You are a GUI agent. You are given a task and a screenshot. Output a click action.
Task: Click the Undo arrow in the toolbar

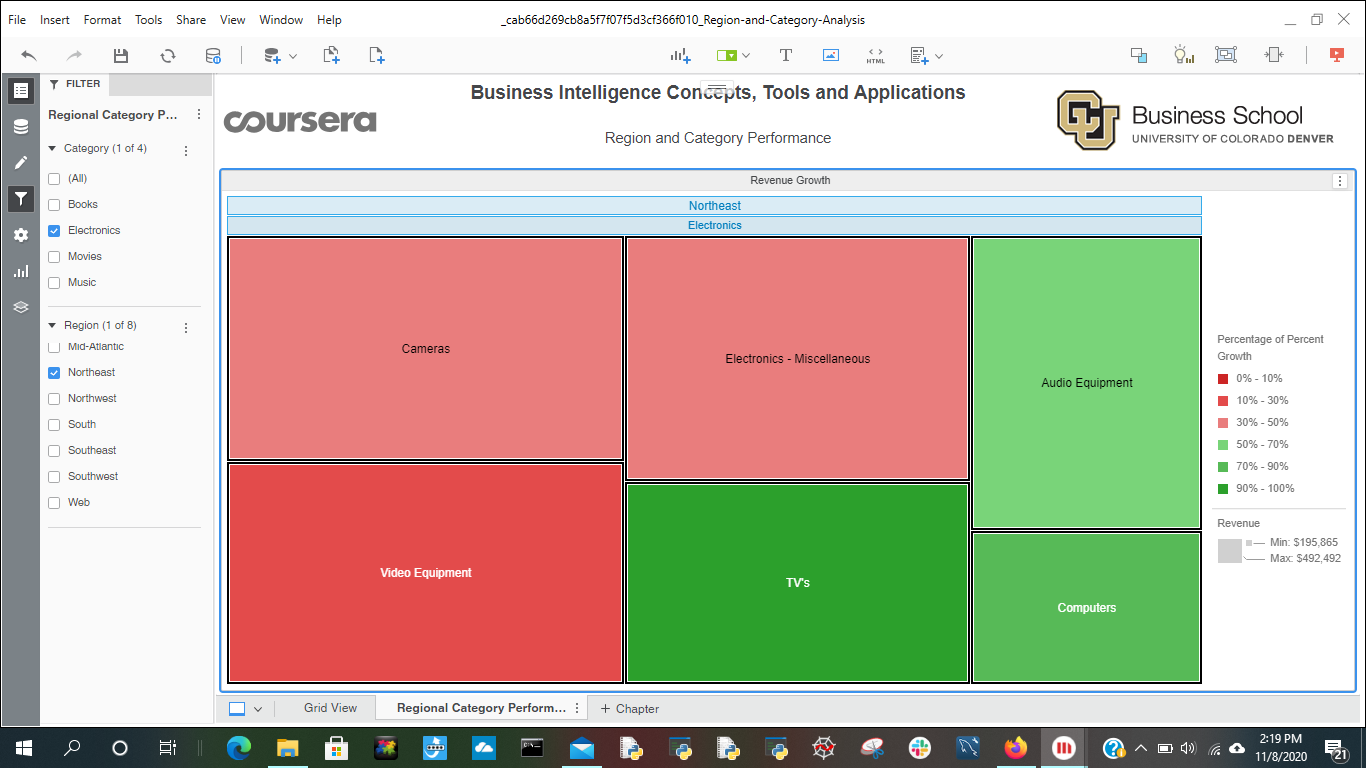click(29, 56)
